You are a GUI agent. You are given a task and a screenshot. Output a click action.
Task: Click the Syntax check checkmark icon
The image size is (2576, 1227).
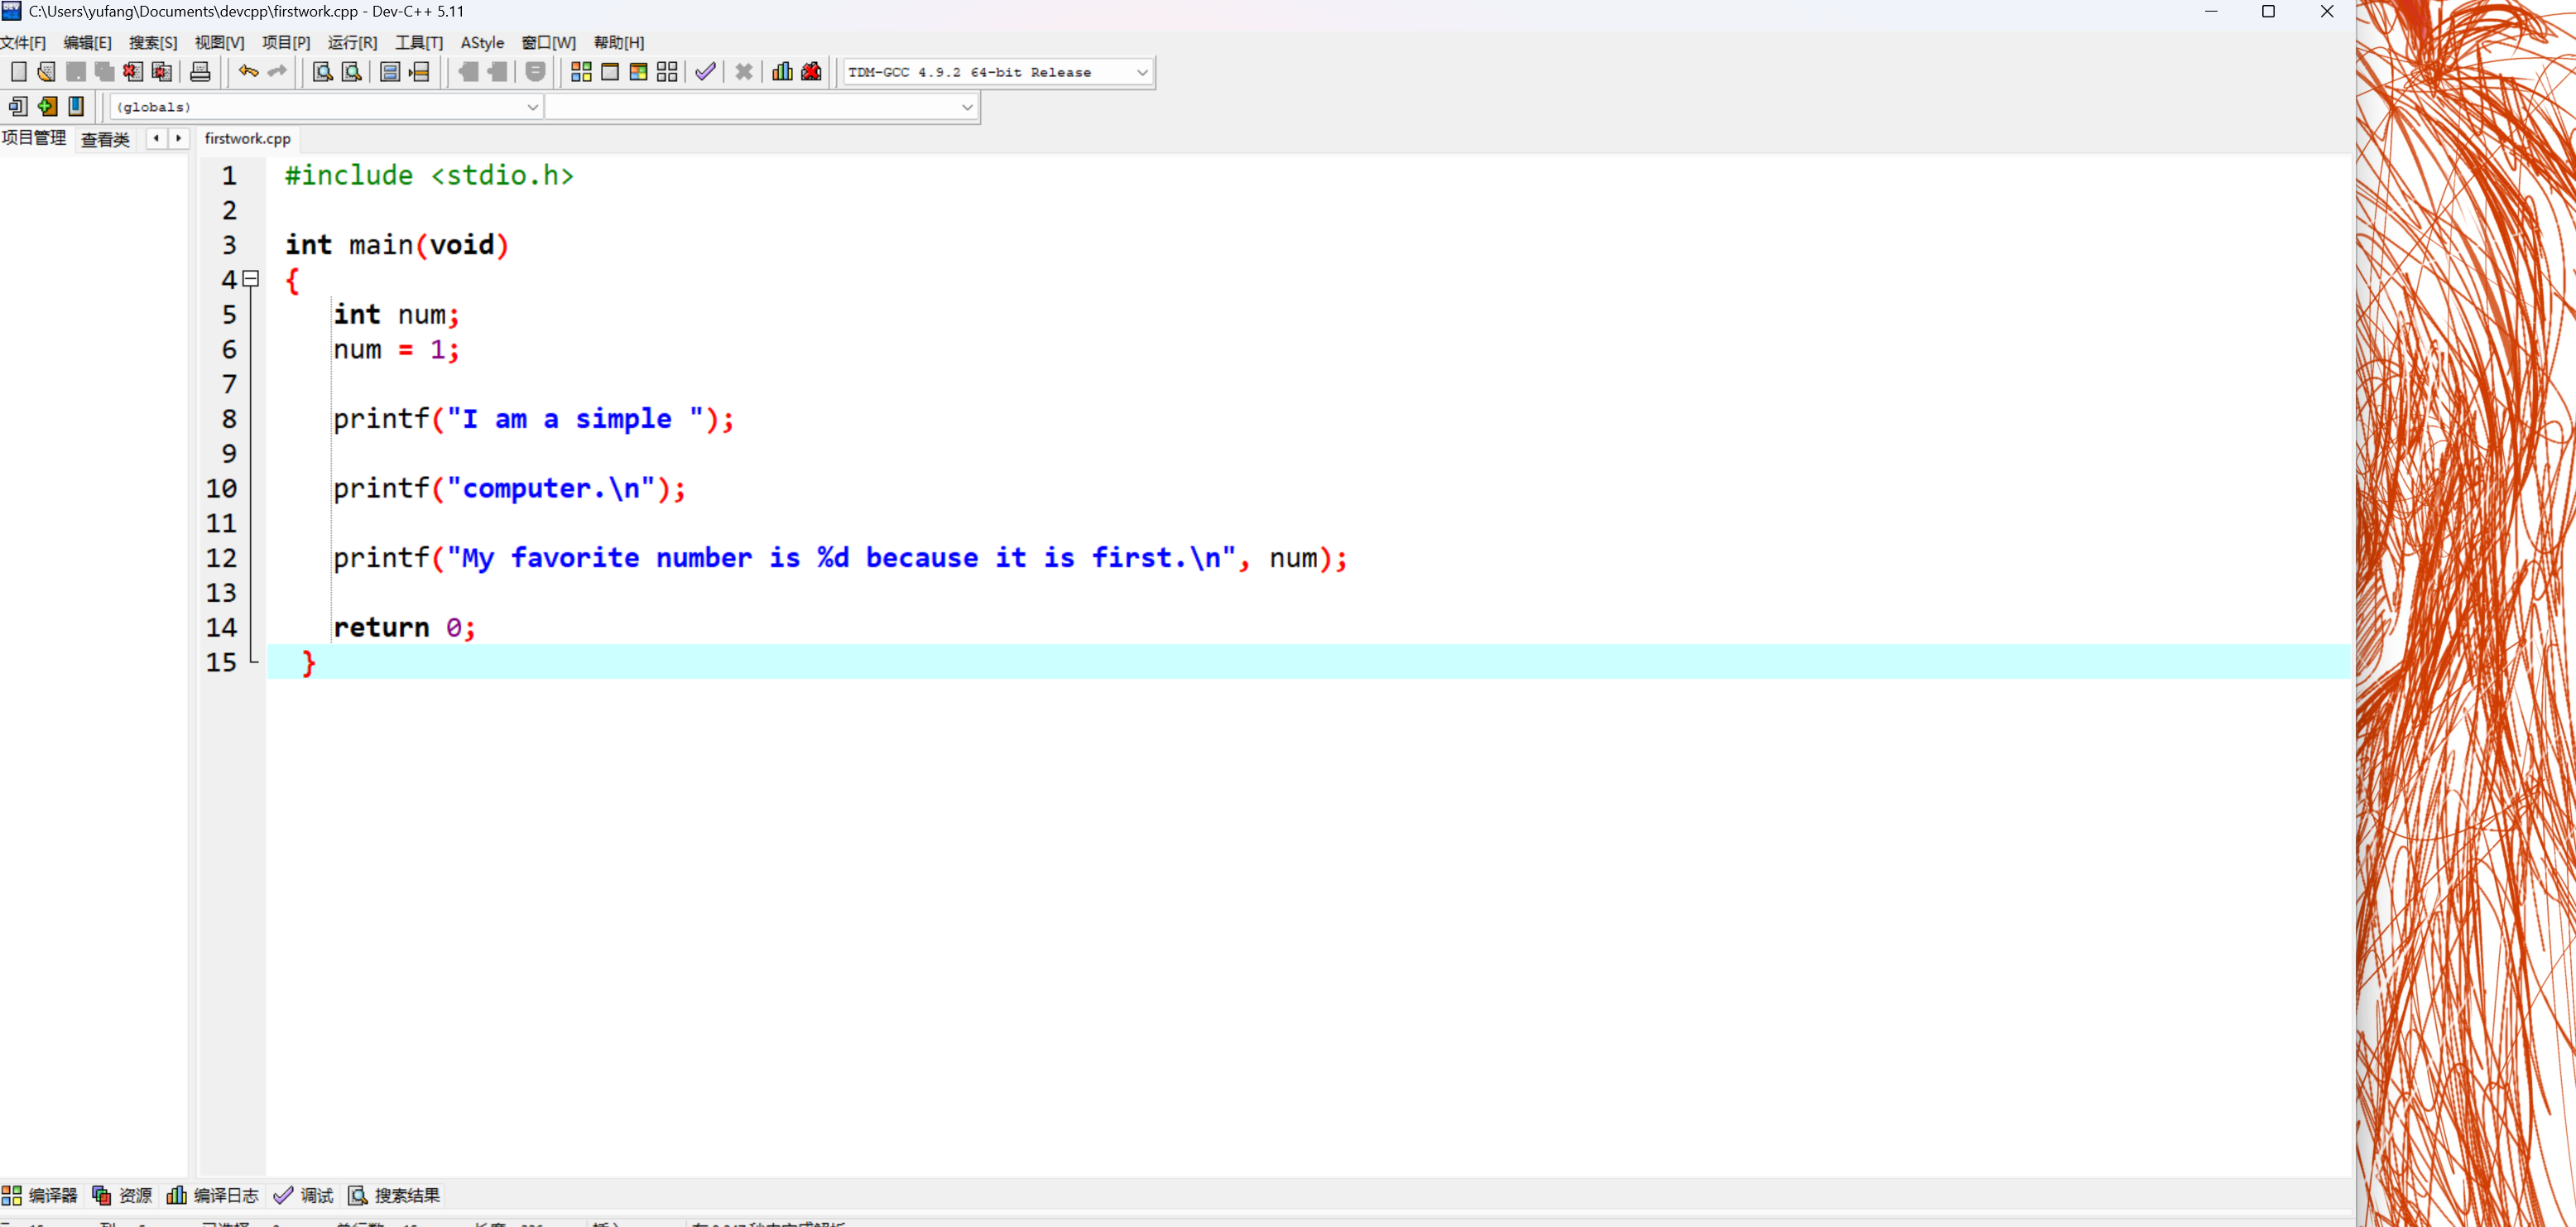[x=705, y=71]
